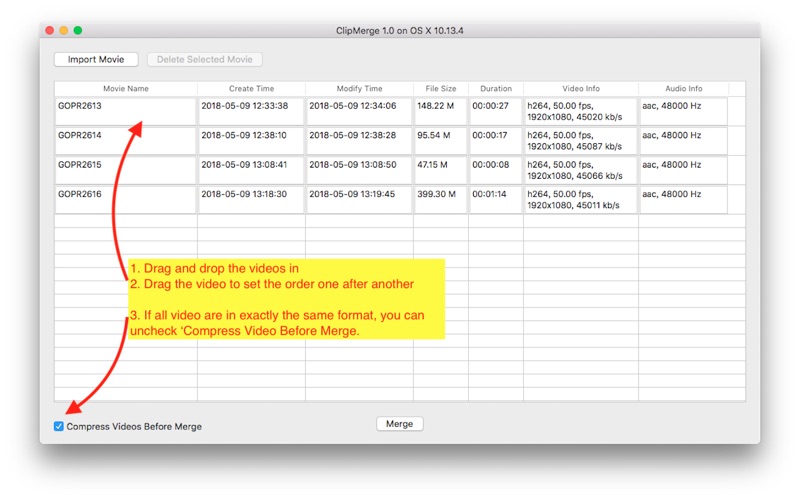Click modify time 2018-05-09 13:19:45

pyautogui.click(x=359, y=199)
